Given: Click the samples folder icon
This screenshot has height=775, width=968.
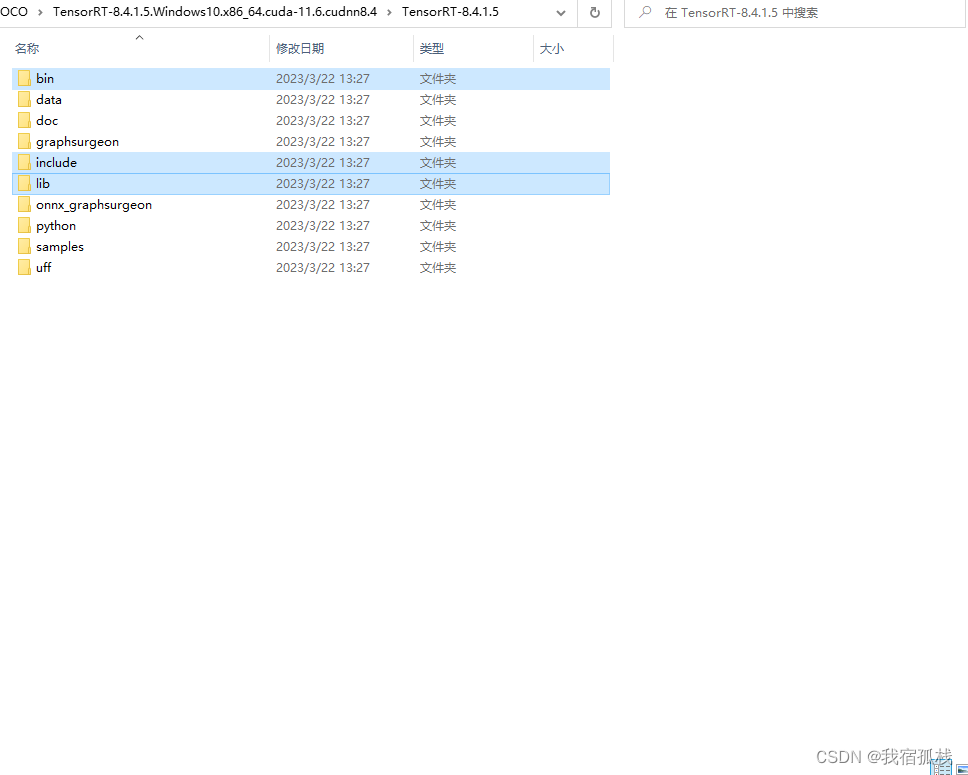Looking at the screenshot, I should point(24,246).
